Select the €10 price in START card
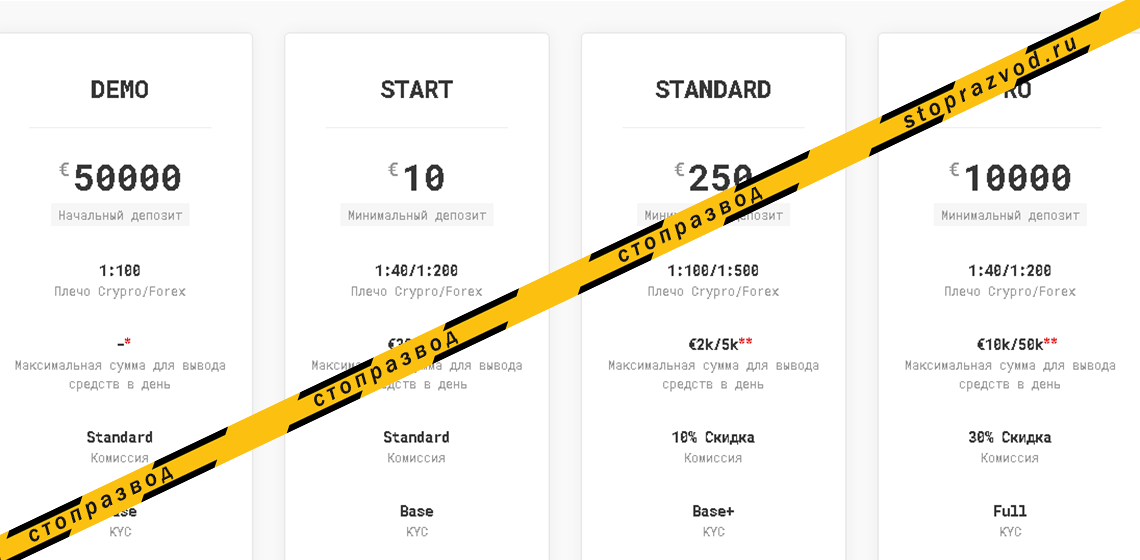 click(x=422, y=179)
